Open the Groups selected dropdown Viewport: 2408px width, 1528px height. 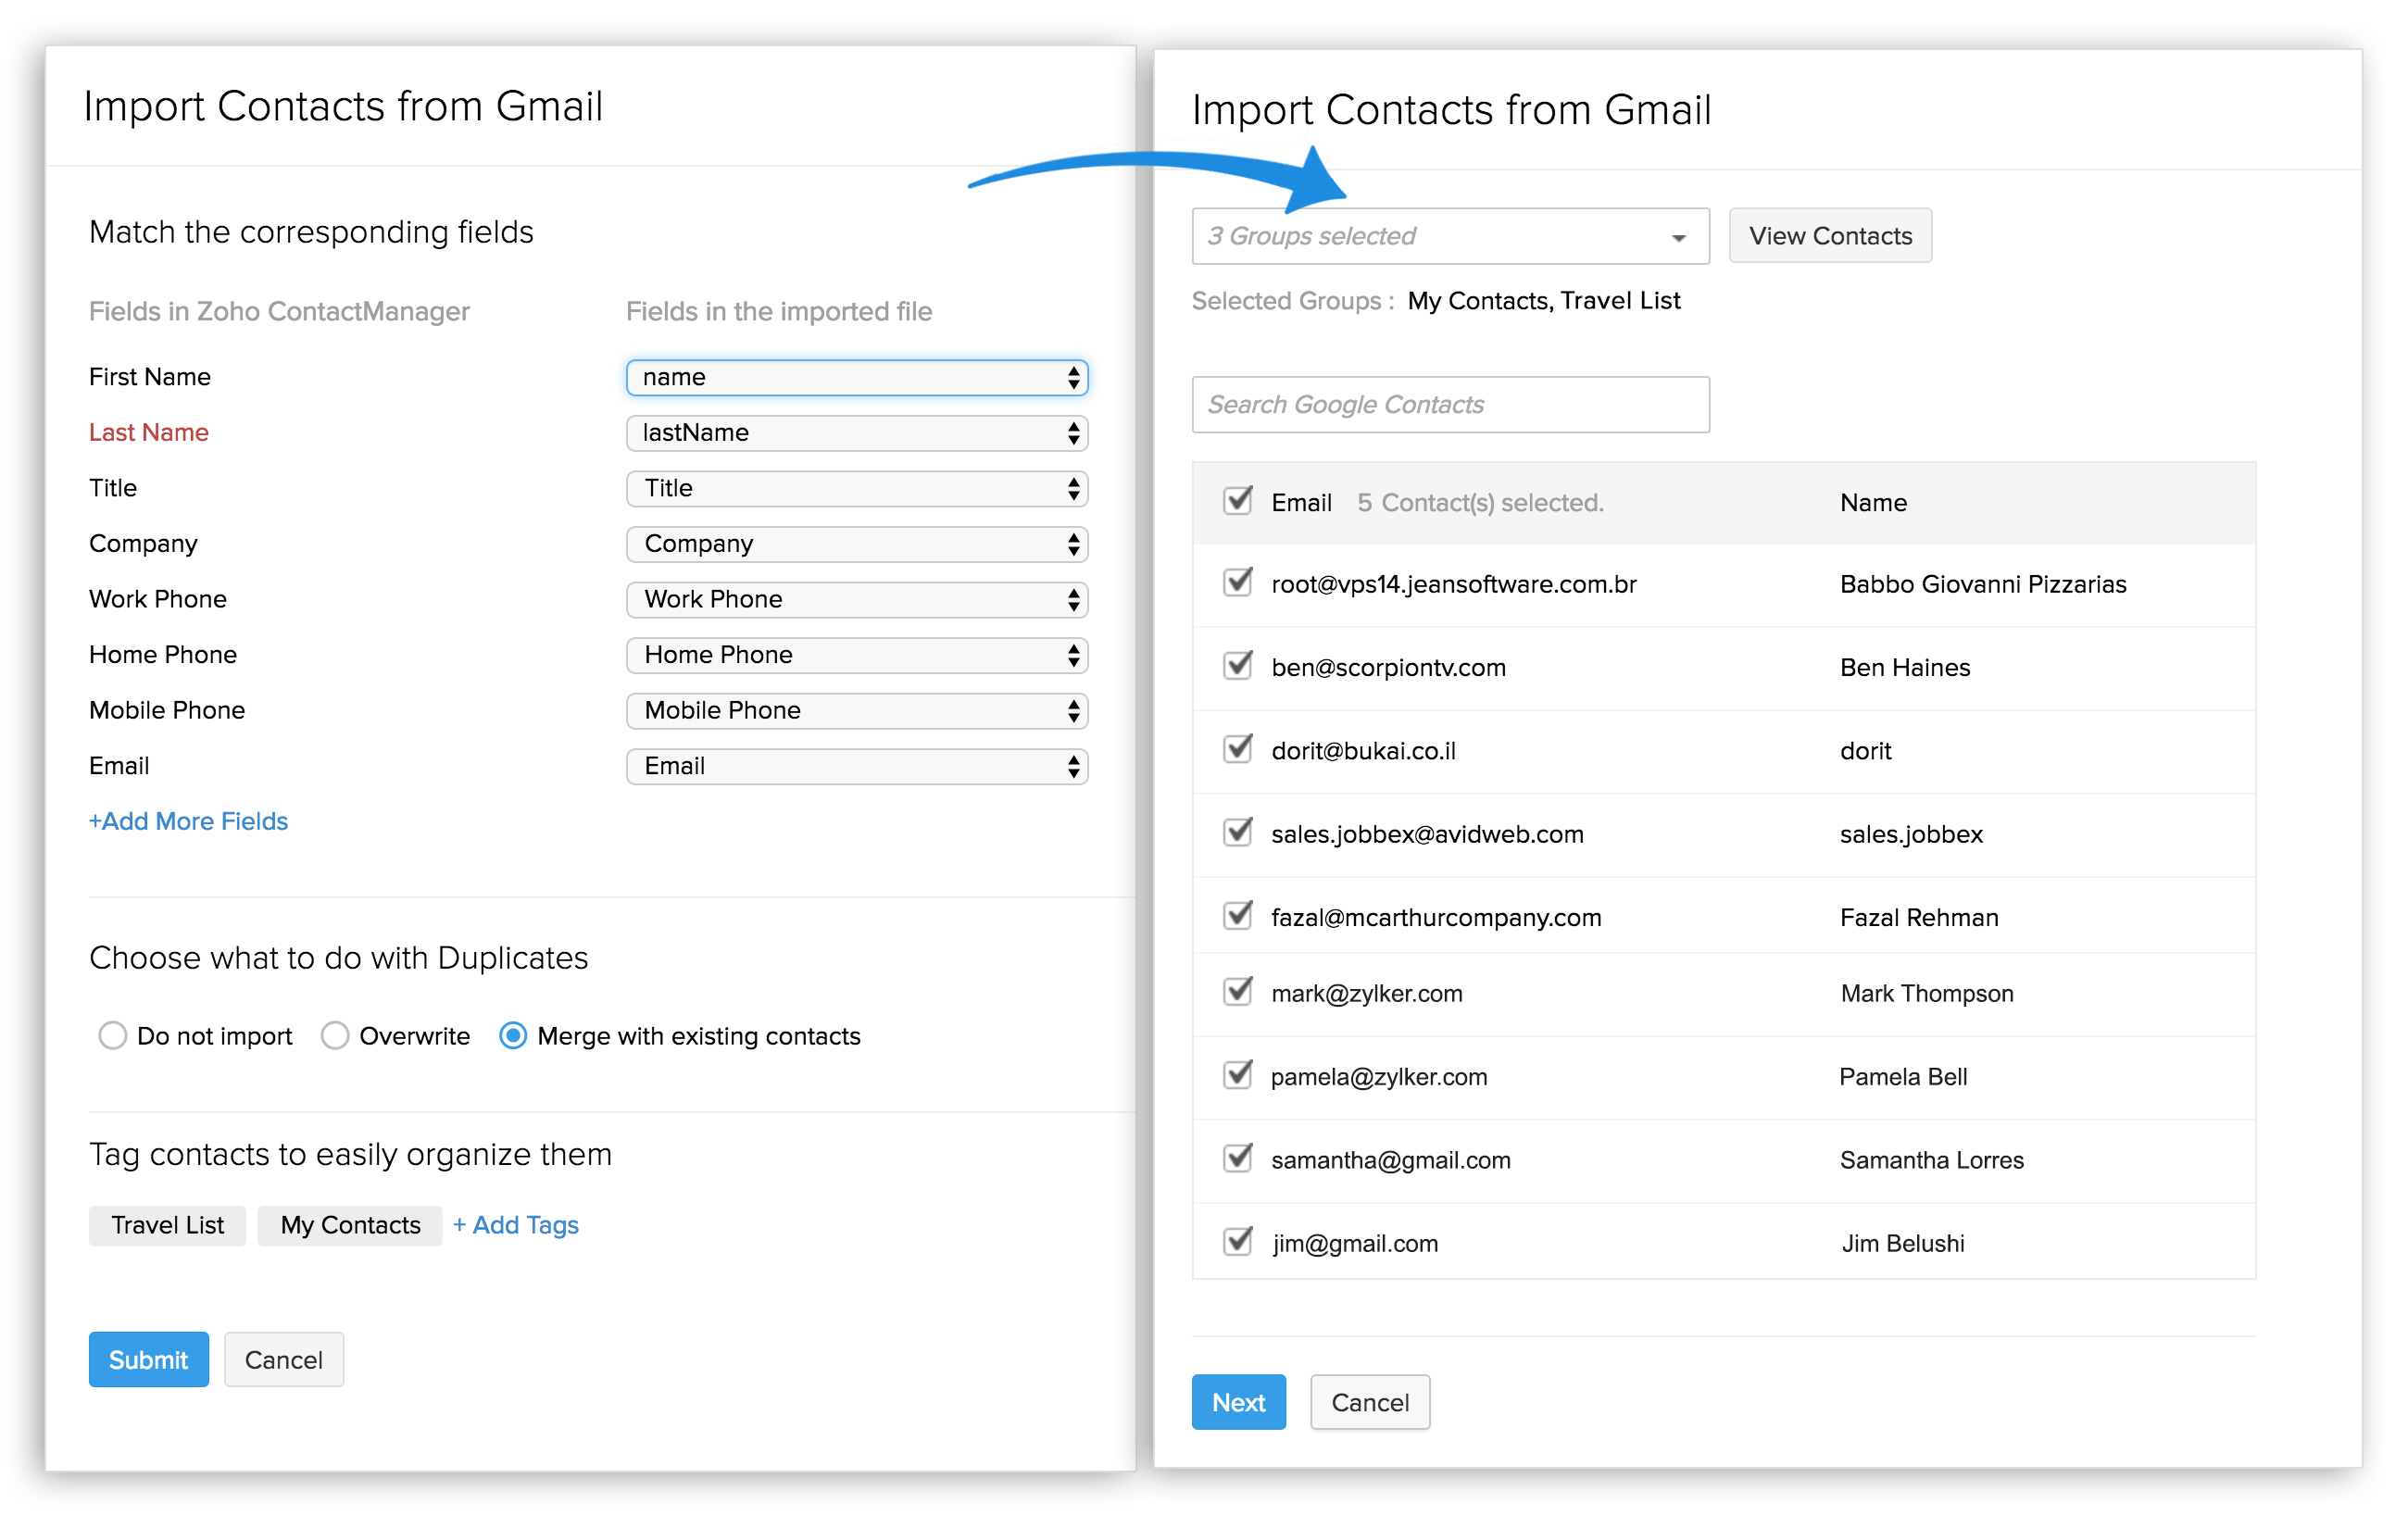(x=1449, y=236)
